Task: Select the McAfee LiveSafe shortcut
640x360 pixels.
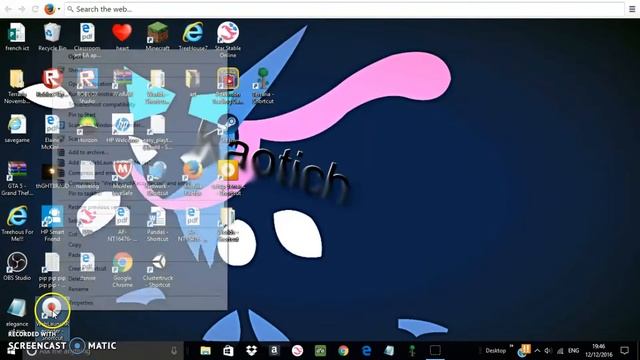Action: (122, 178)
